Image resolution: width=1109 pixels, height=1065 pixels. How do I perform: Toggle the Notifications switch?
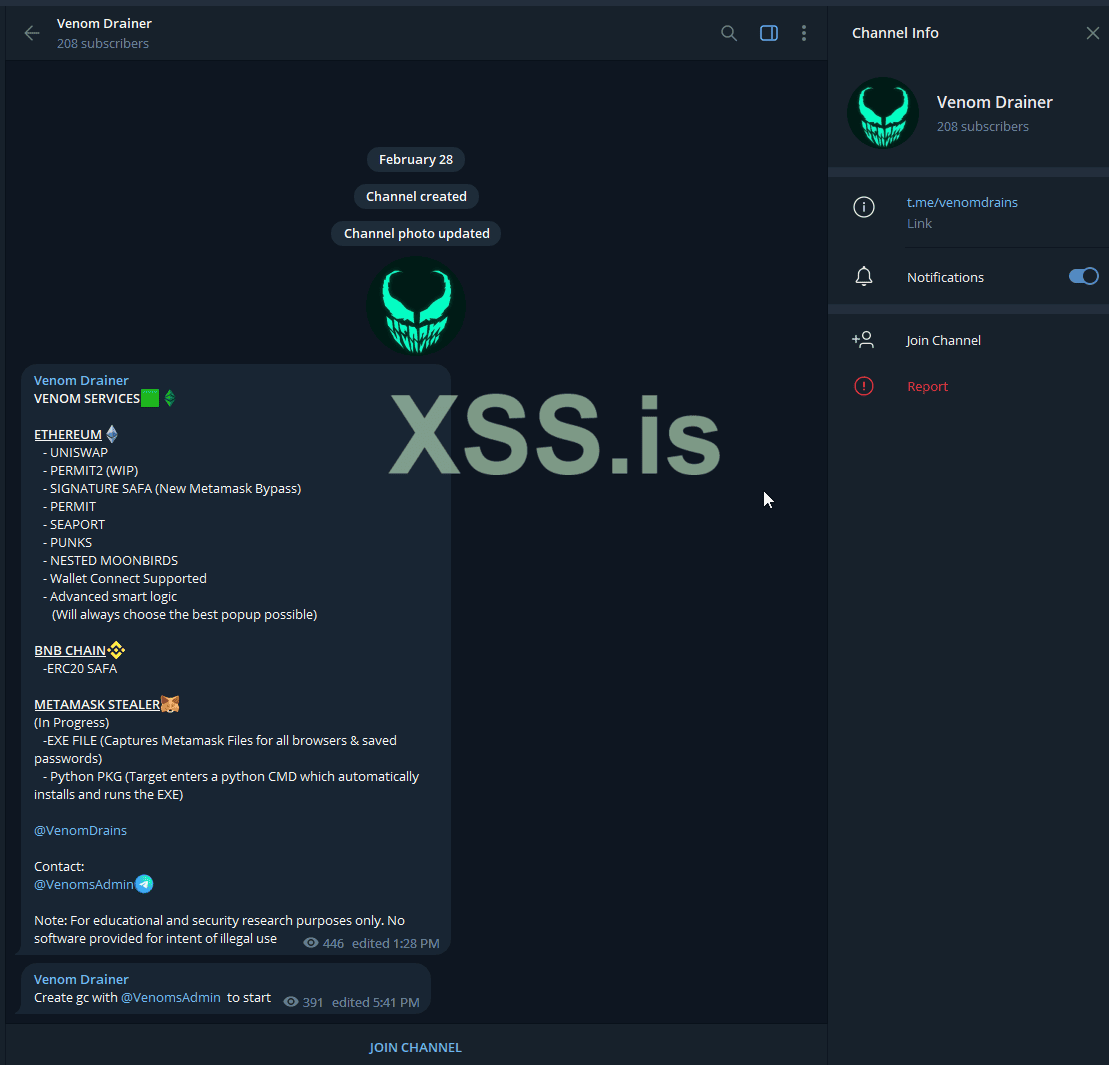point(1083,277)
